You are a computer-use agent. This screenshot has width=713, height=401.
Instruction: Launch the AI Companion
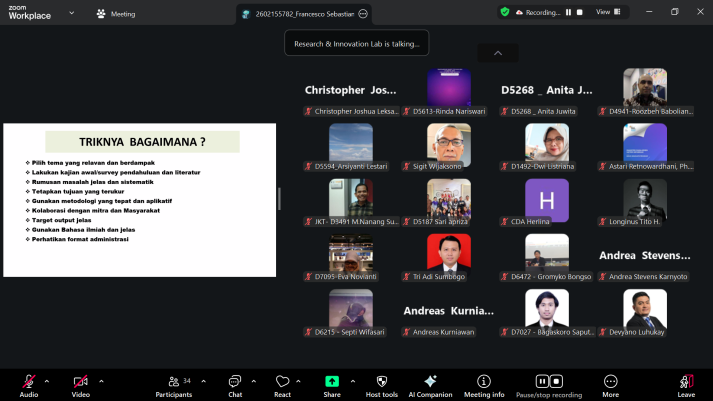pos(430,382)
